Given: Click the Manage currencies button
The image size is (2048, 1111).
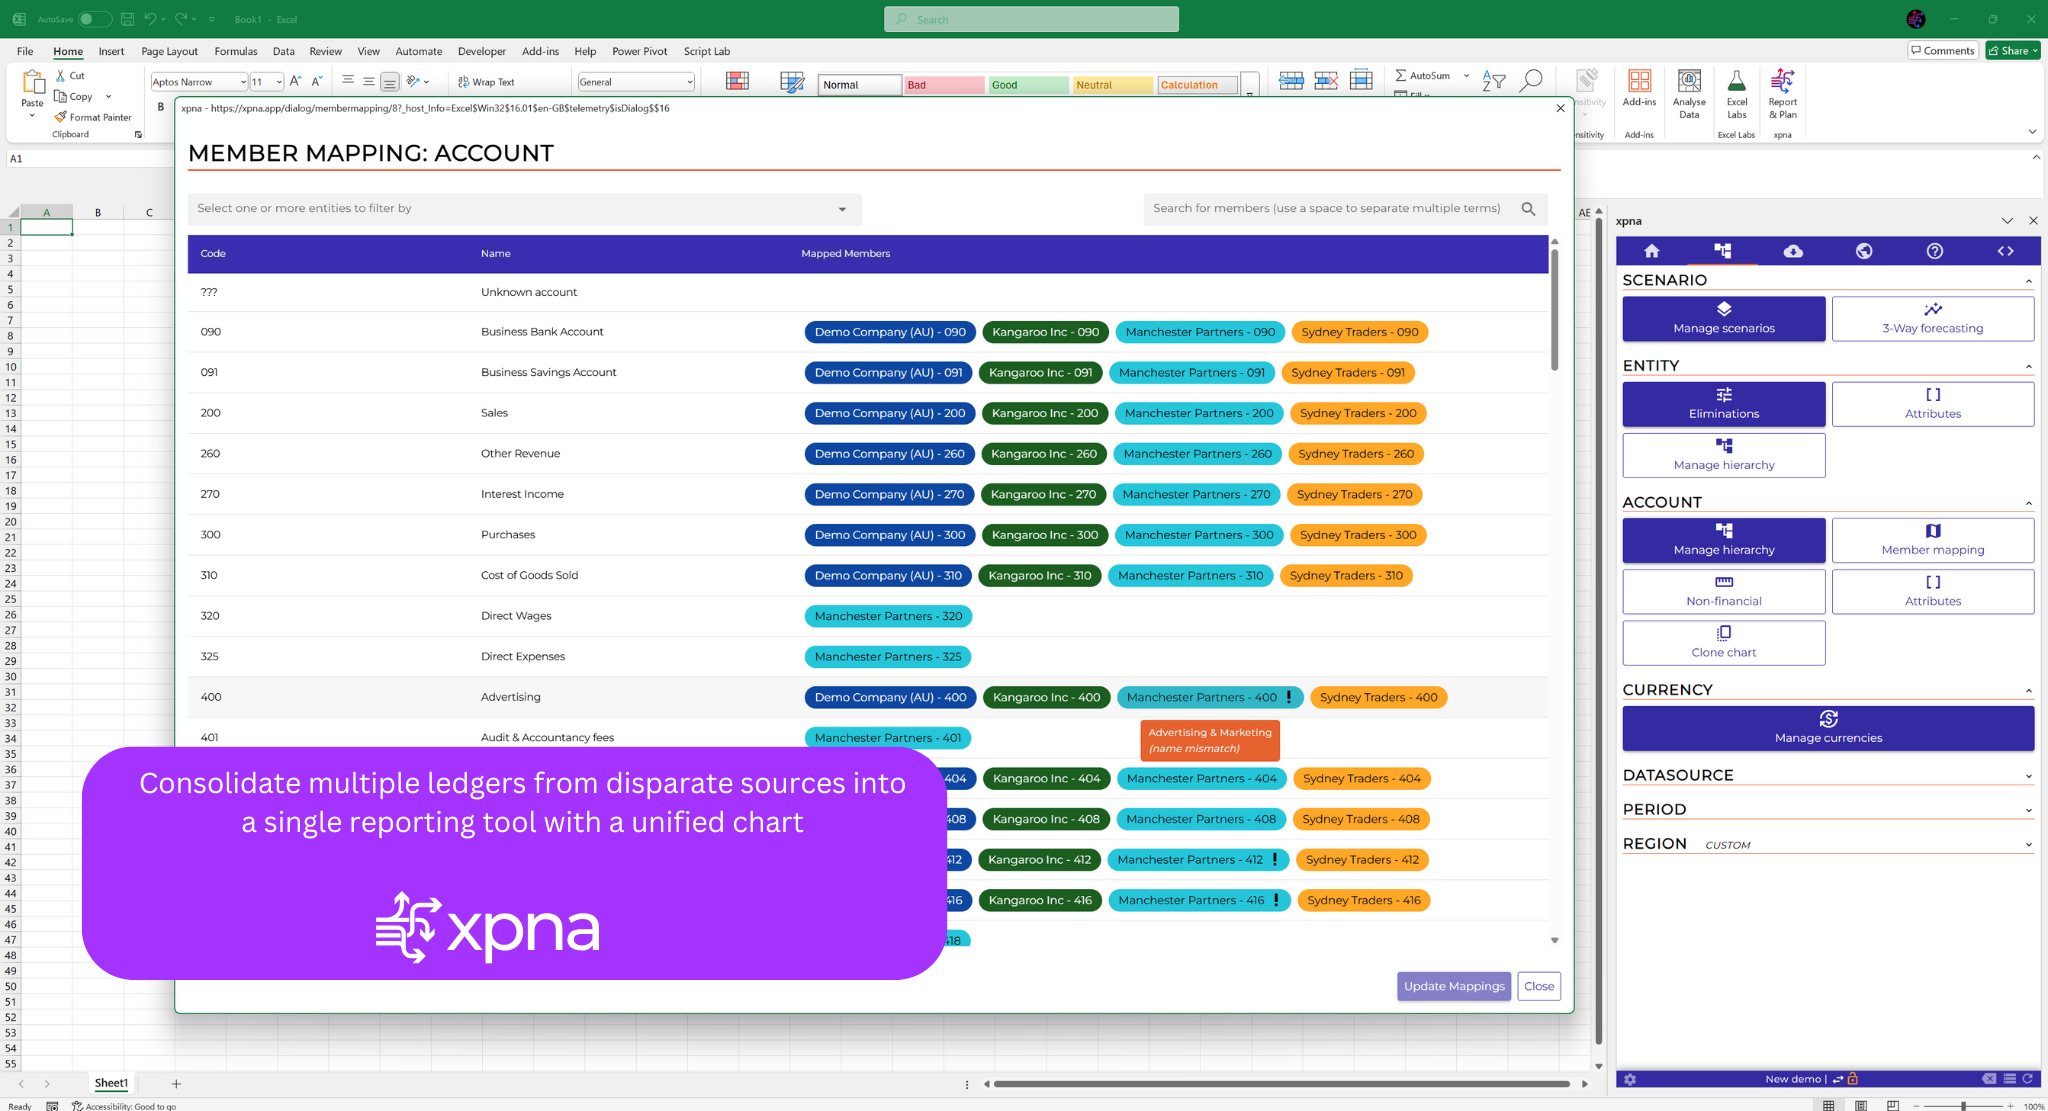Looking at the screenshot, I should click(1827, 728).
